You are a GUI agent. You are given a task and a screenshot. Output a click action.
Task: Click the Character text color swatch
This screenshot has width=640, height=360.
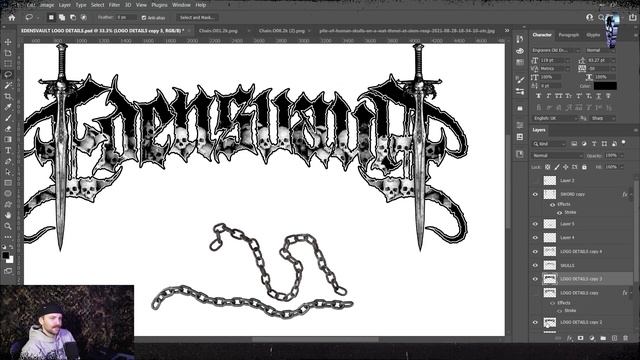click(605, 86)
